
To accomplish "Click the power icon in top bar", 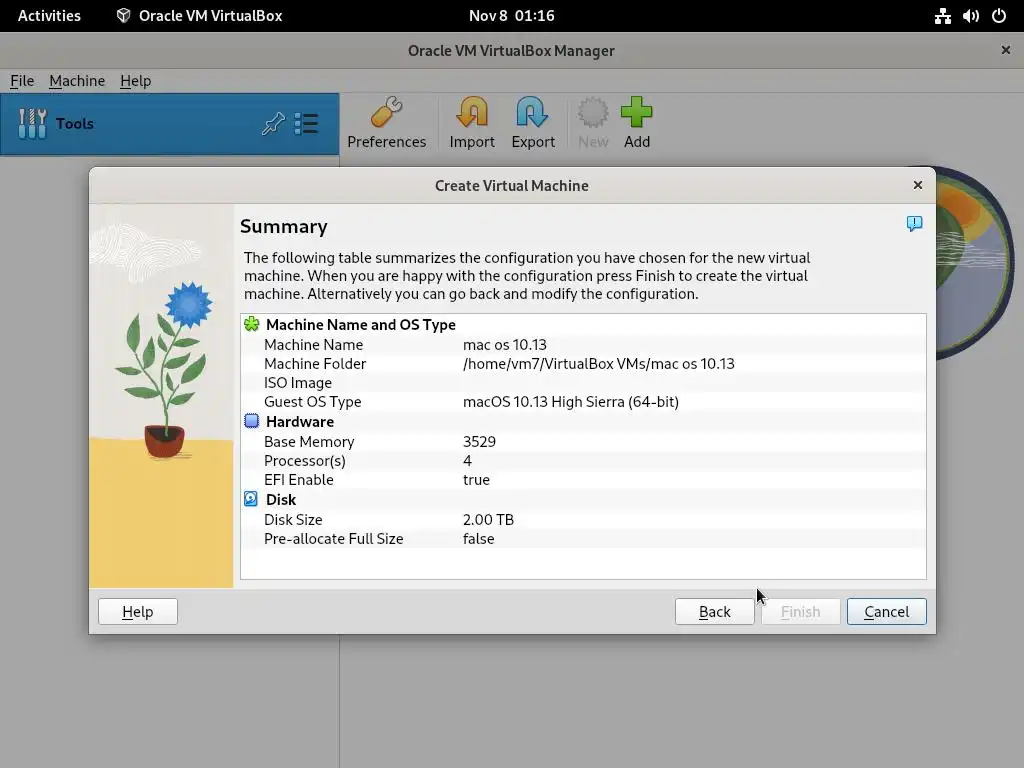I will click(x=999, y=16).
